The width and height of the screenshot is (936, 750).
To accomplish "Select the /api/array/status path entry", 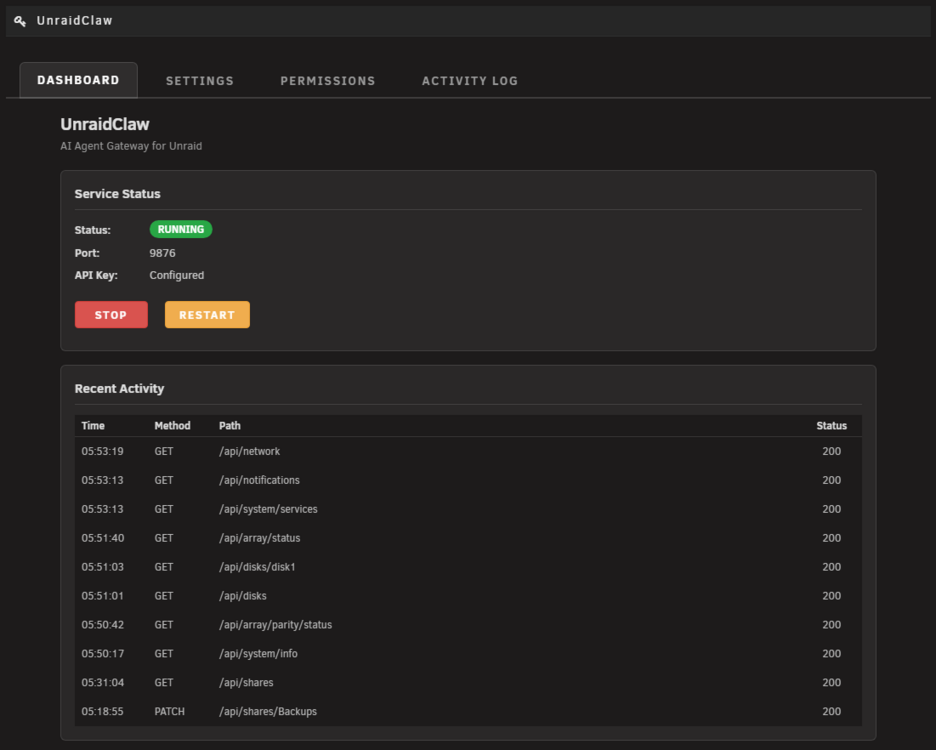I will tap(260, 538).
